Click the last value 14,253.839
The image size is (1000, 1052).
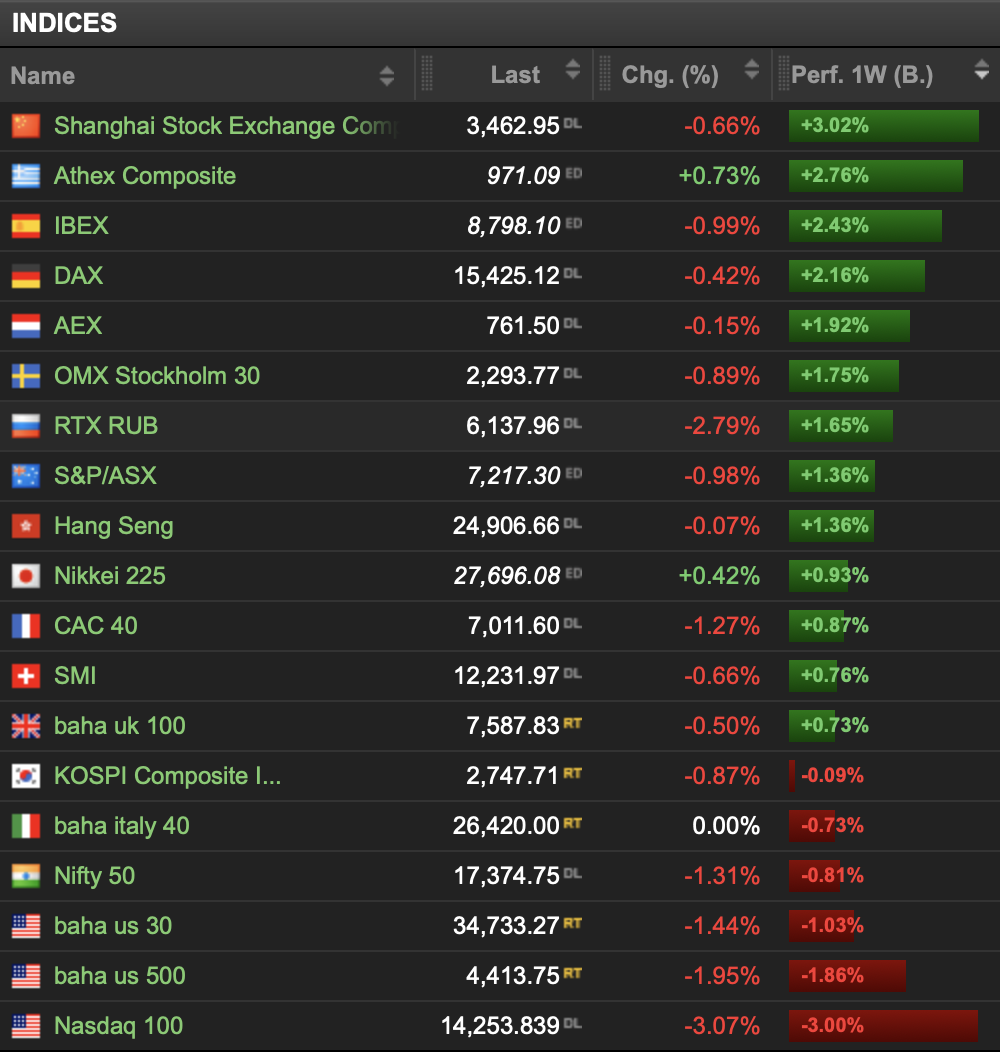tap(500, 1026)
